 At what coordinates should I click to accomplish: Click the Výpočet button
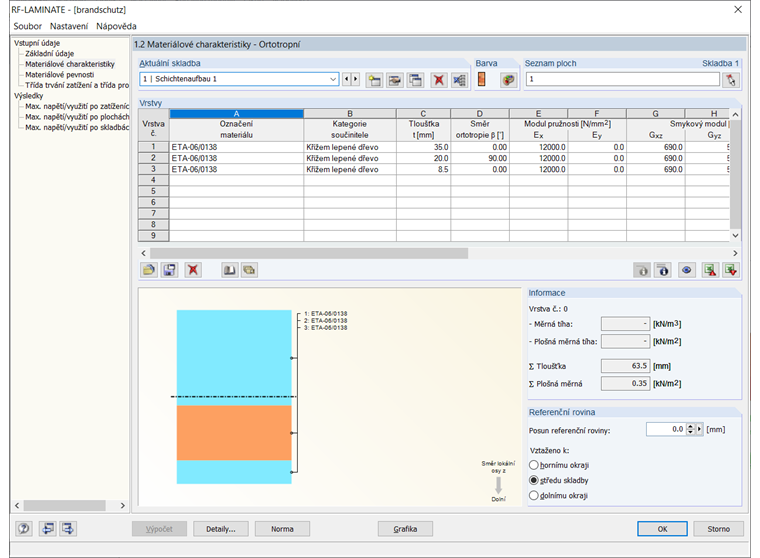coord(159,529)
